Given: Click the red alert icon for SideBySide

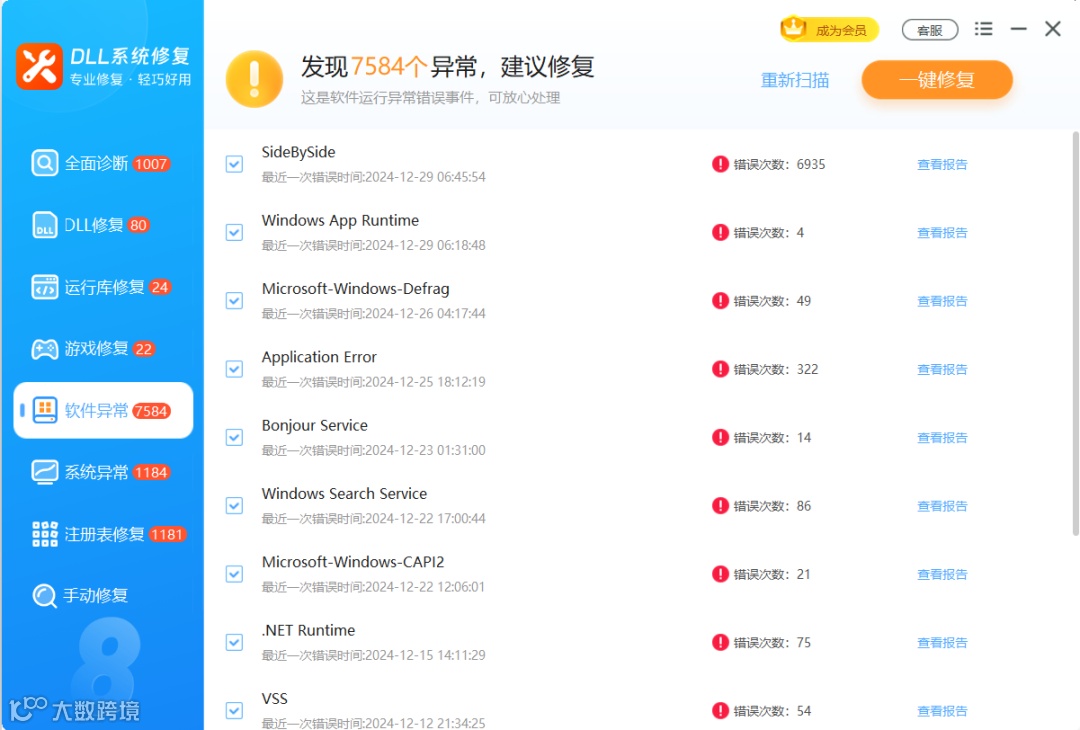Looking at the screenshot, I should pyautogui.click(x=720, y=164).
